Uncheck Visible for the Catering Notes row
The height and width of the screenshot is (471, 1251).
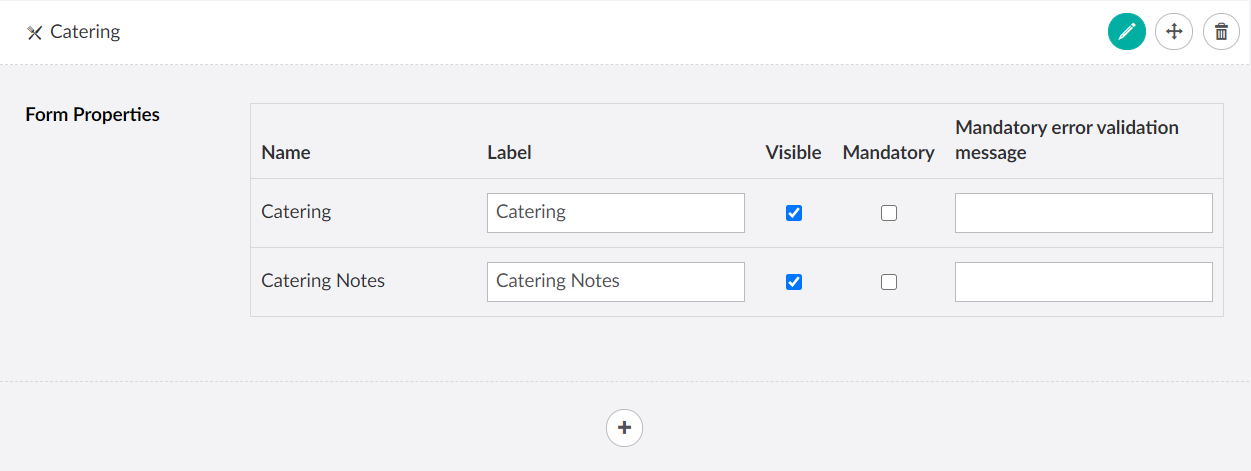coord(794,282)
